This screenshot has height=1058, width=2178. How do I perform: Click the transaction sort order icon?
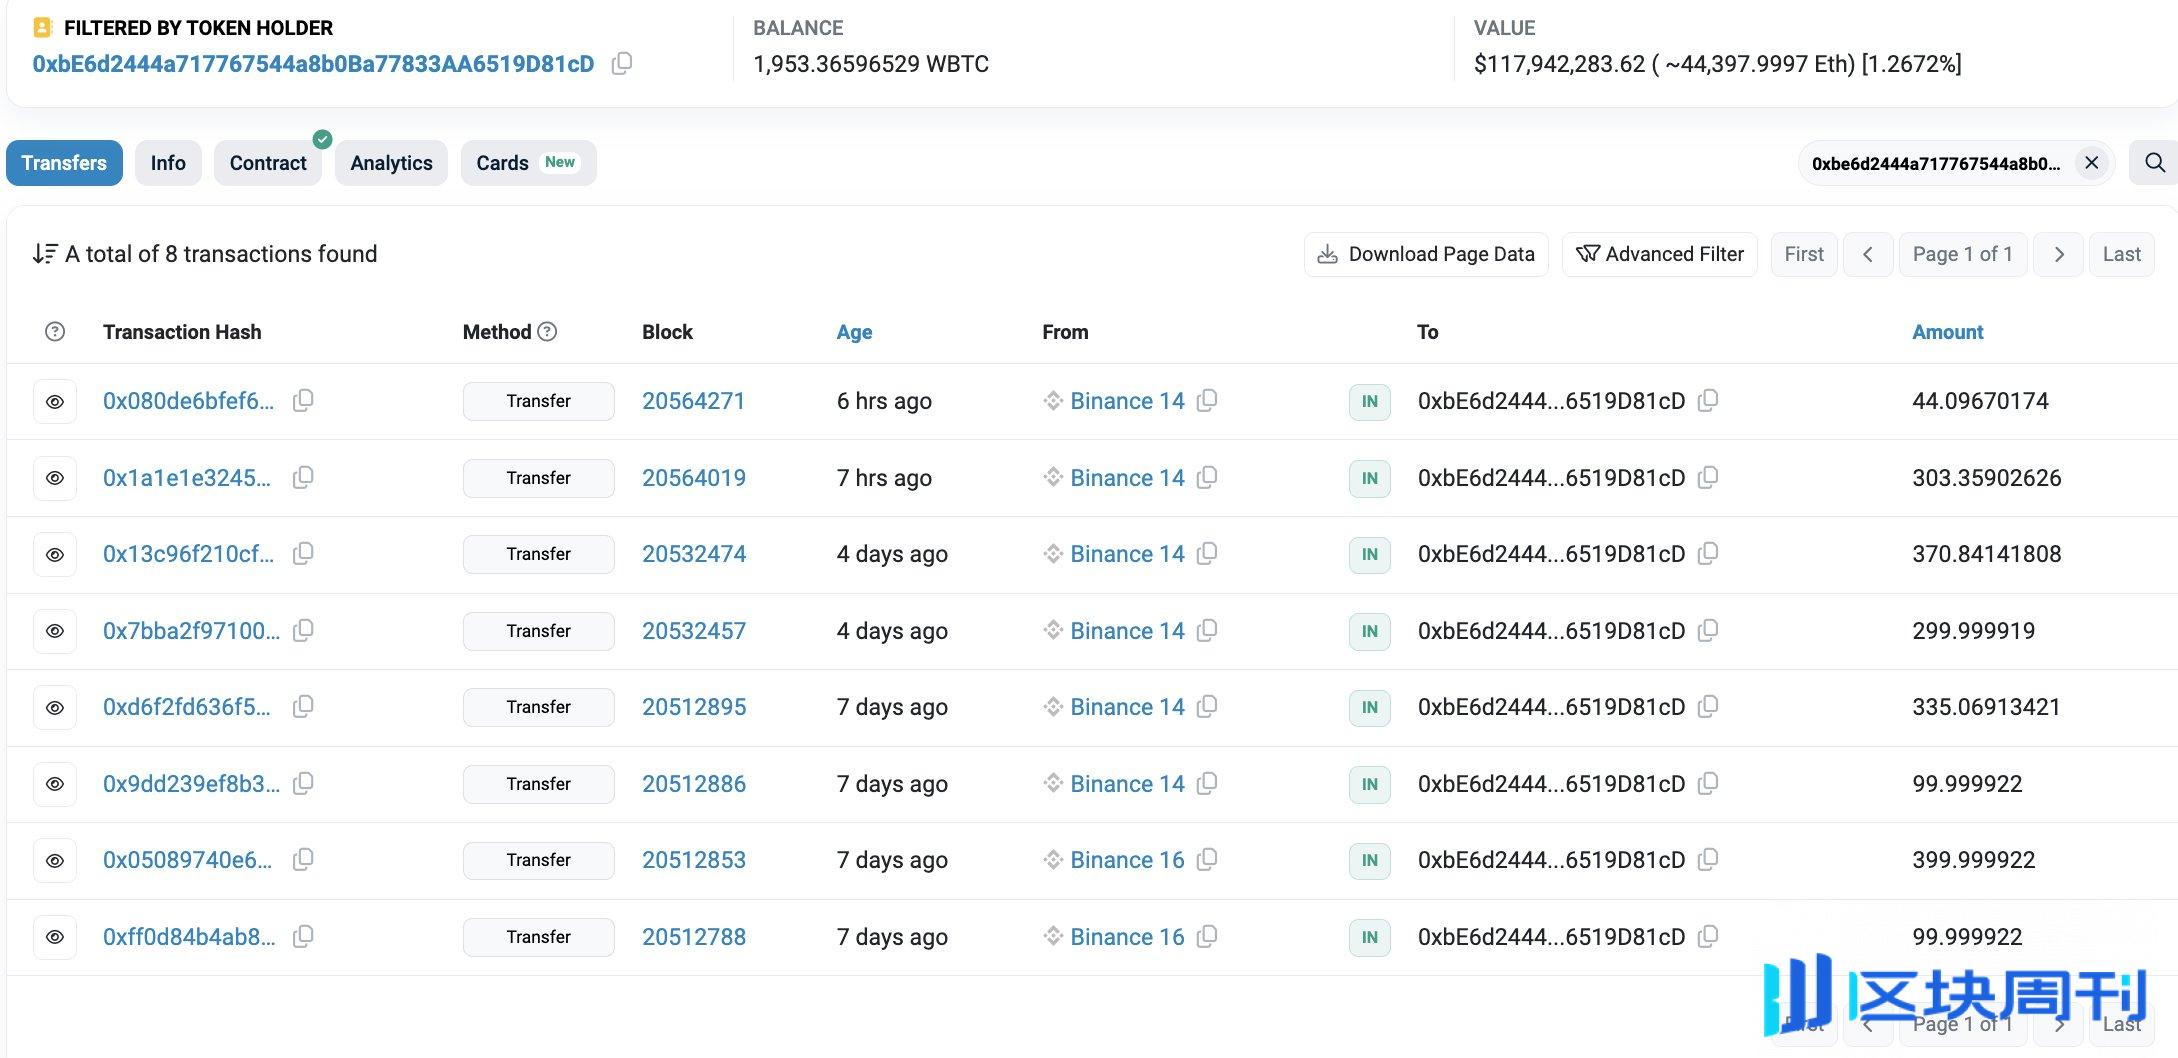[x=44, y=254]
